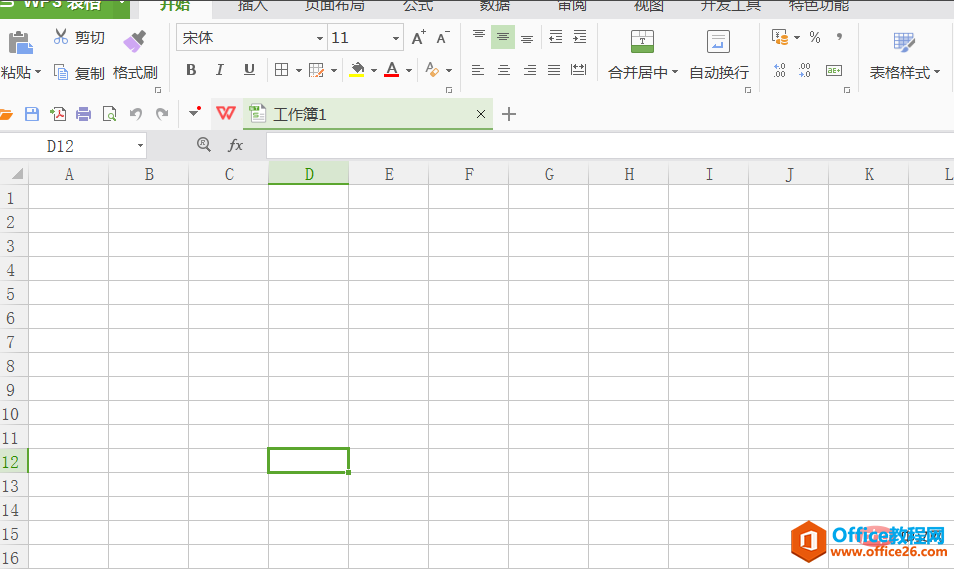Viewport: 954px width, 569px height.
Task: Click the distributed alignment icon
Action: [x=579, y=70]
